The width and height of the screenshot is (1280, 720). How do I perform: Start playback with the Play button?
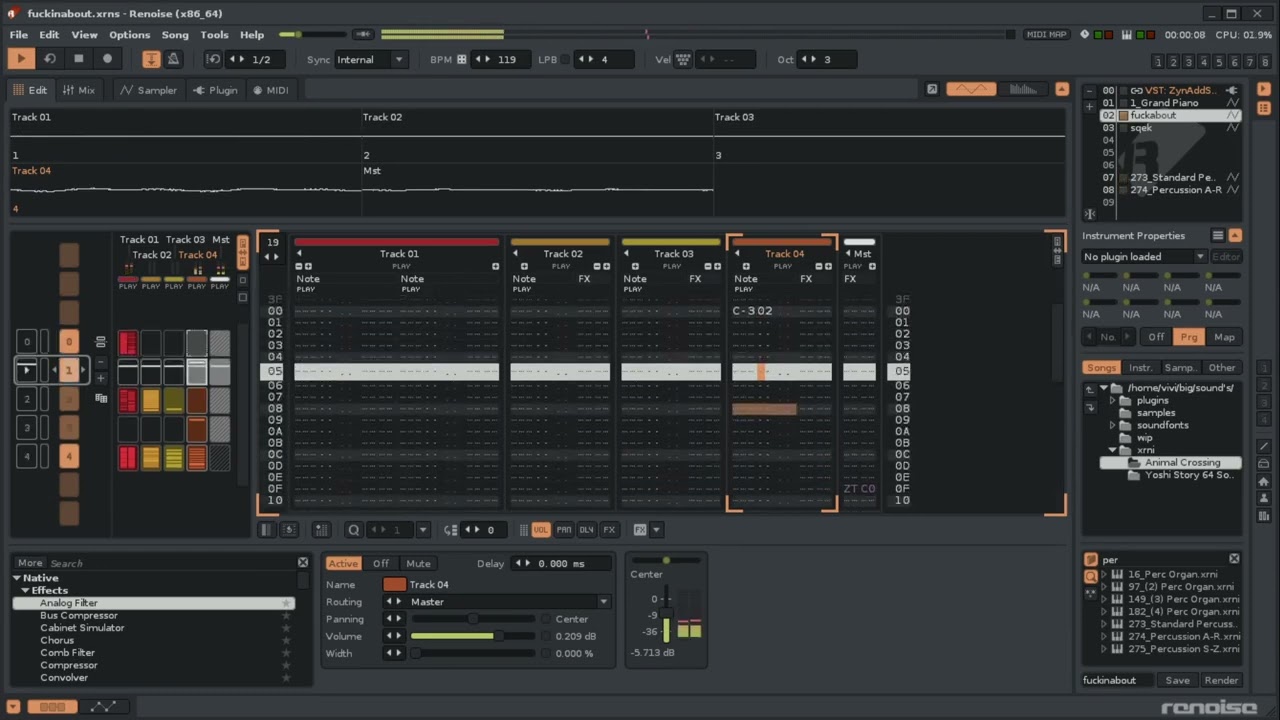[x=20, y=59]
